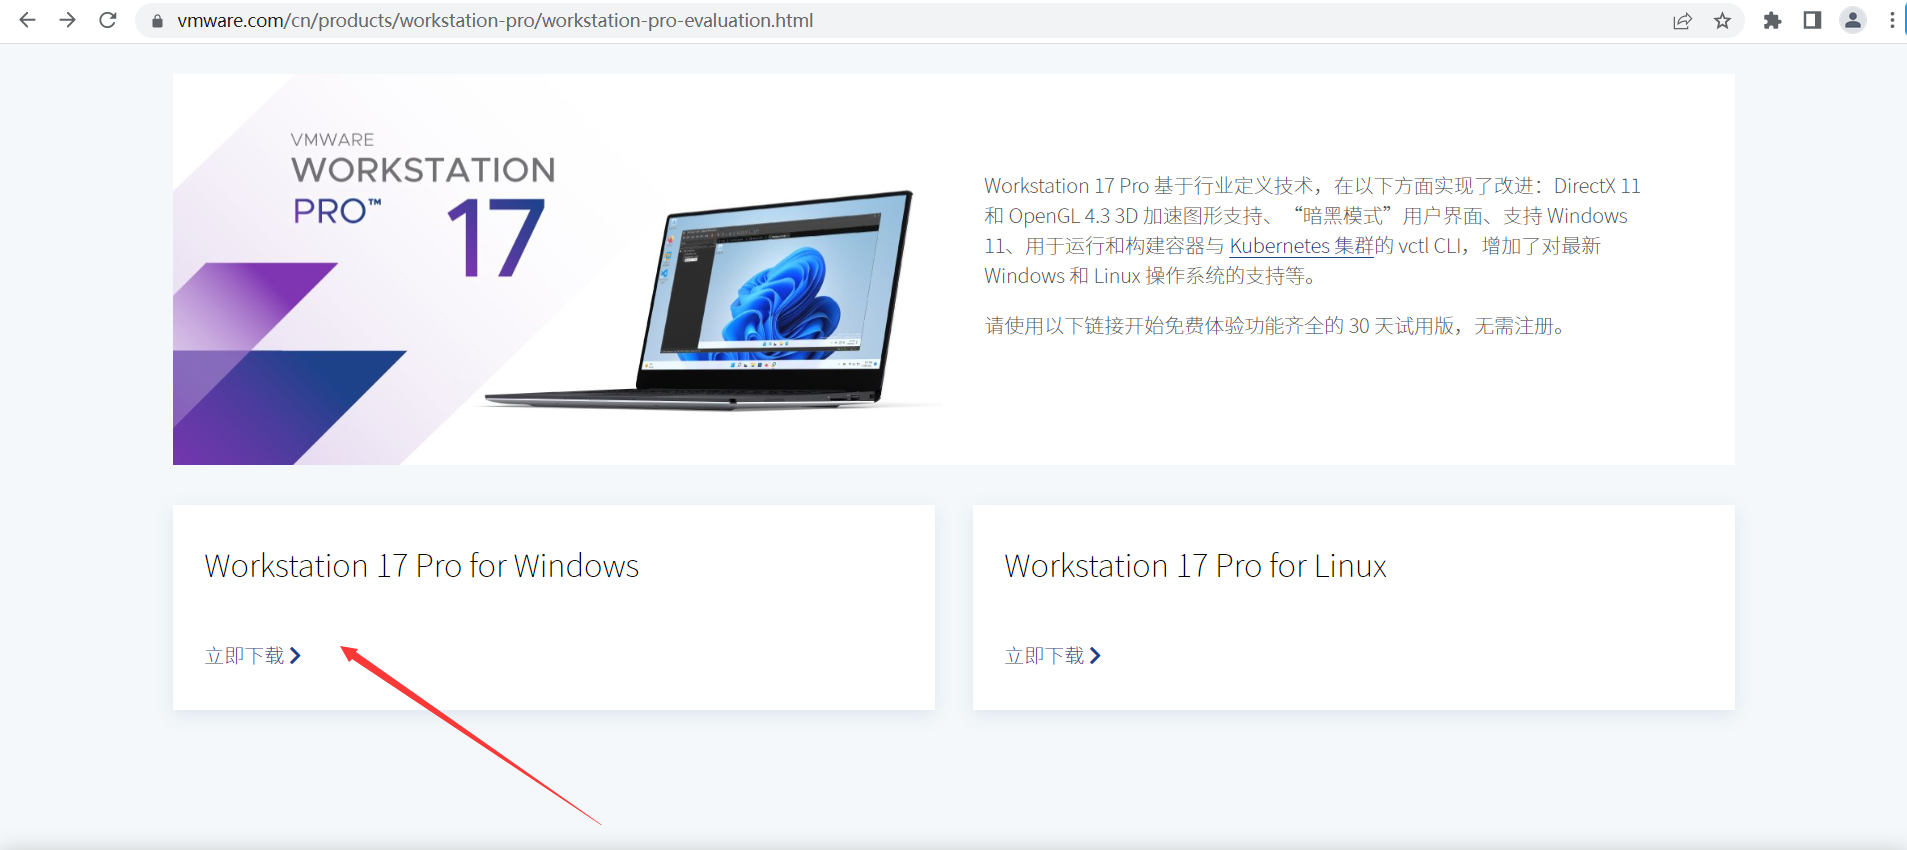Go back to the previous page

pos(27,20)
